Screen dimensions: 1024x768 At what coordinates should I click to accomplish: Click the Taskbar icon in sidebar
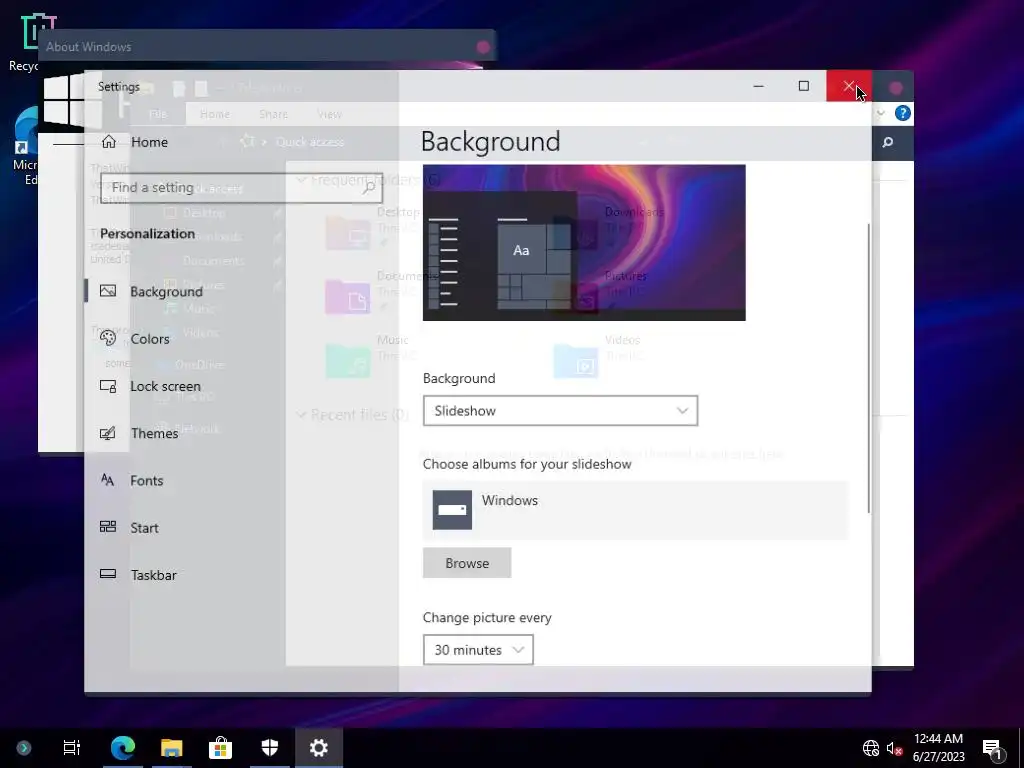coord(108,574)
